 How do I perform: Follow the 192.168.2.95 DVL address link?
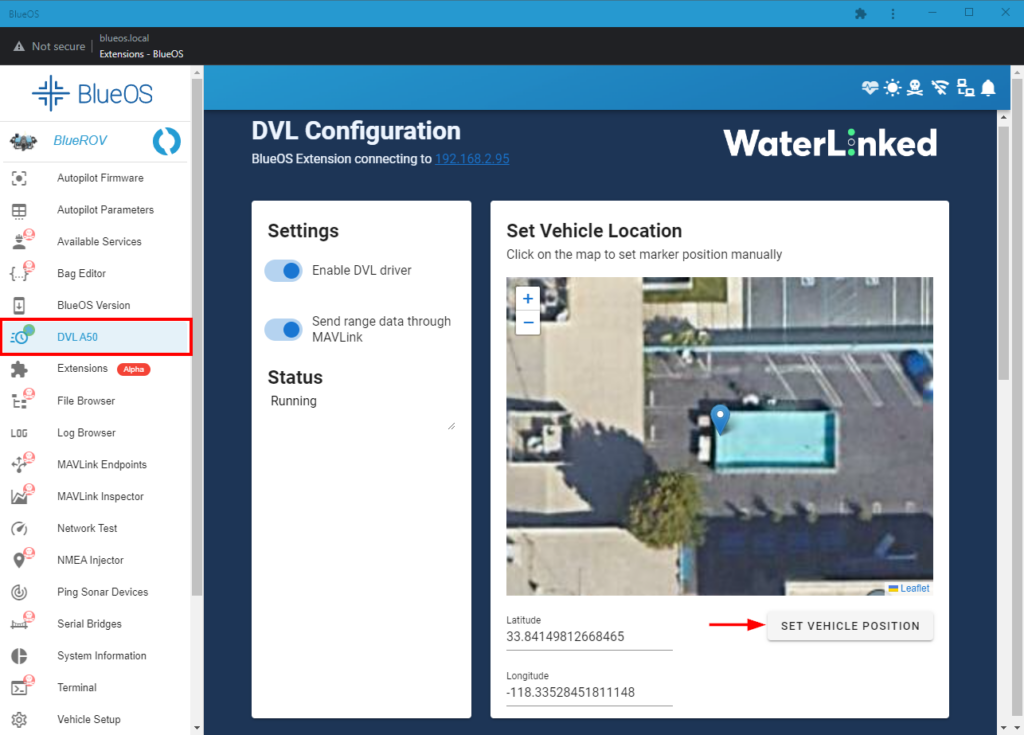click(x=472, y=159)
